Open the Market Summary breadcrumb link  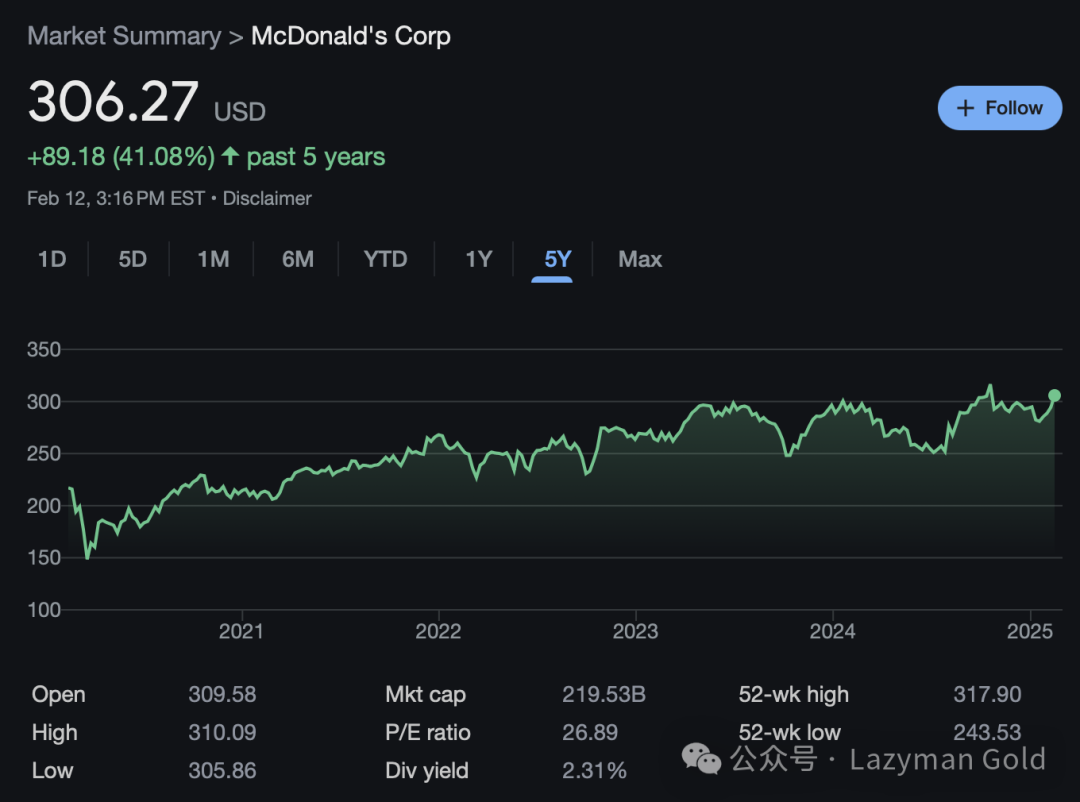(125, 36)
